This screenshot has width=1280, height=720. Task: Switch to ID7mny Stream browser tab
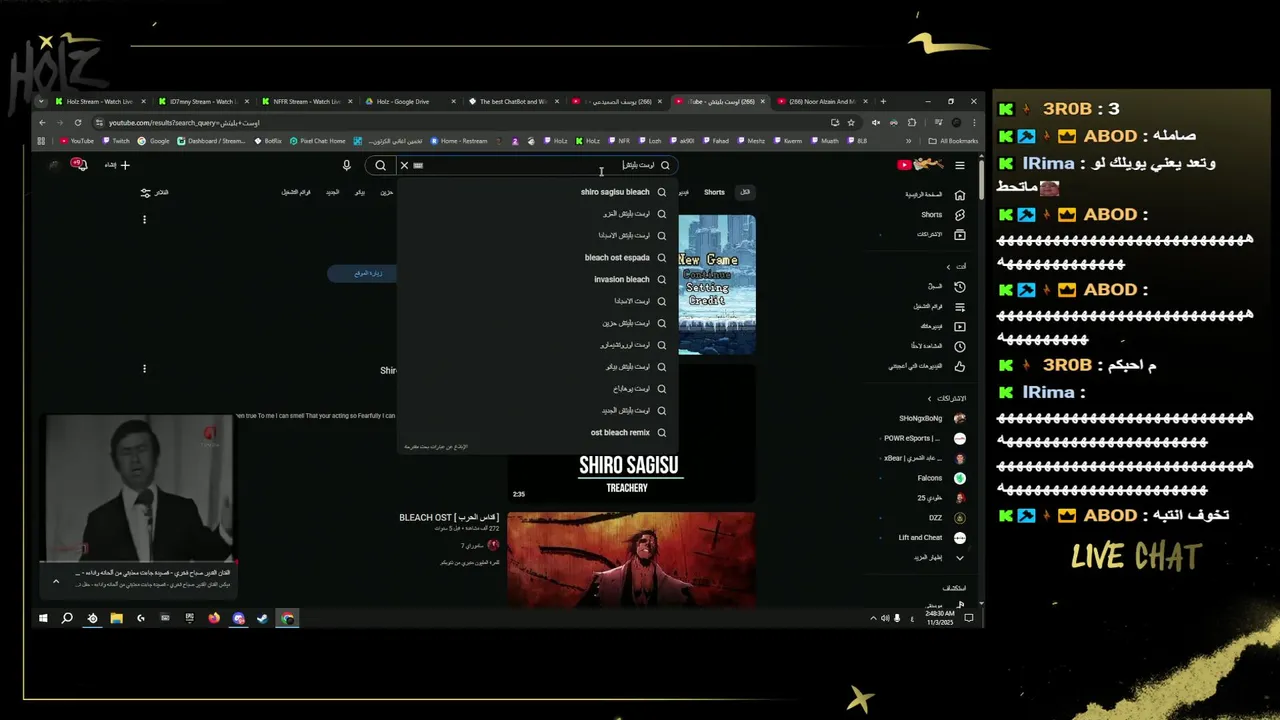point(202,101)
